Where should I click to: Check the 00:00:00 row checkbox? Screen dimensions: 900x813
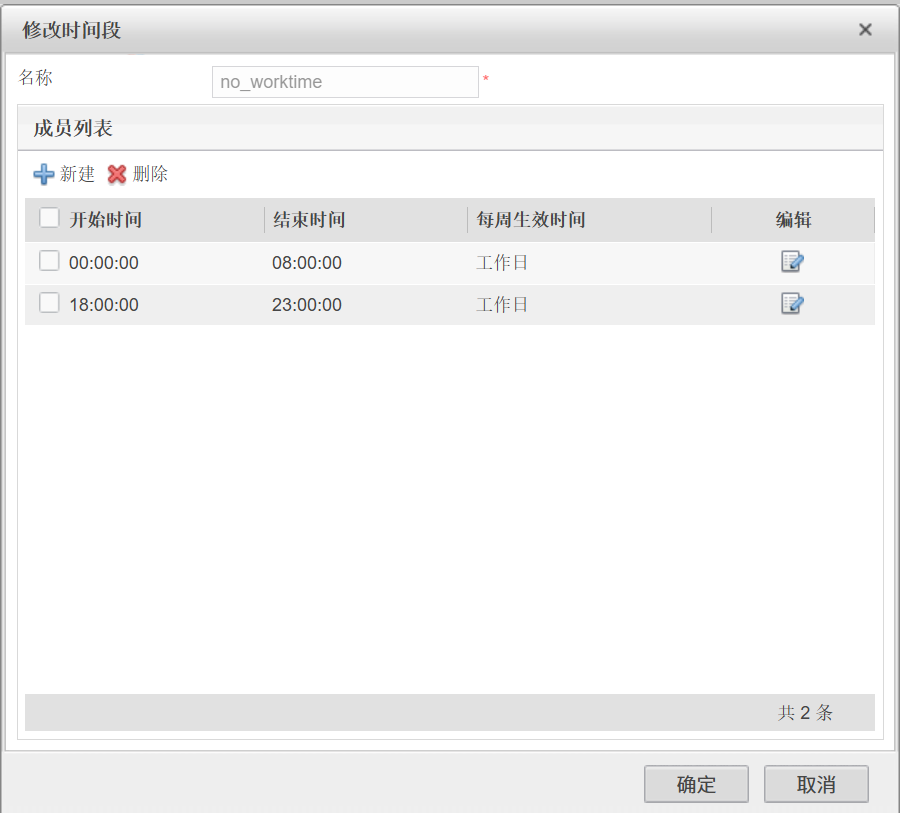point(49,261)
